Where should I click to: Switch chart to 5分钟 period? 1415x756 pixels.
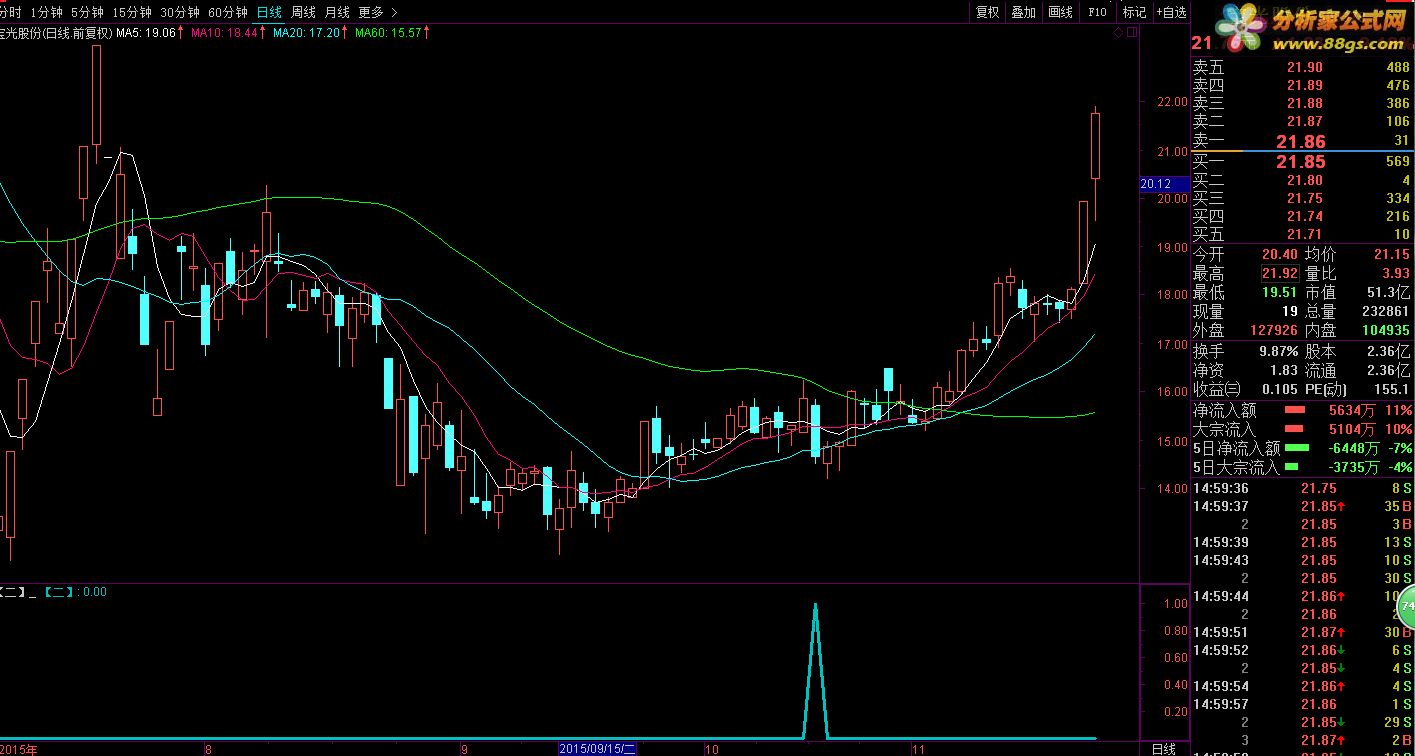coord(87,12)
